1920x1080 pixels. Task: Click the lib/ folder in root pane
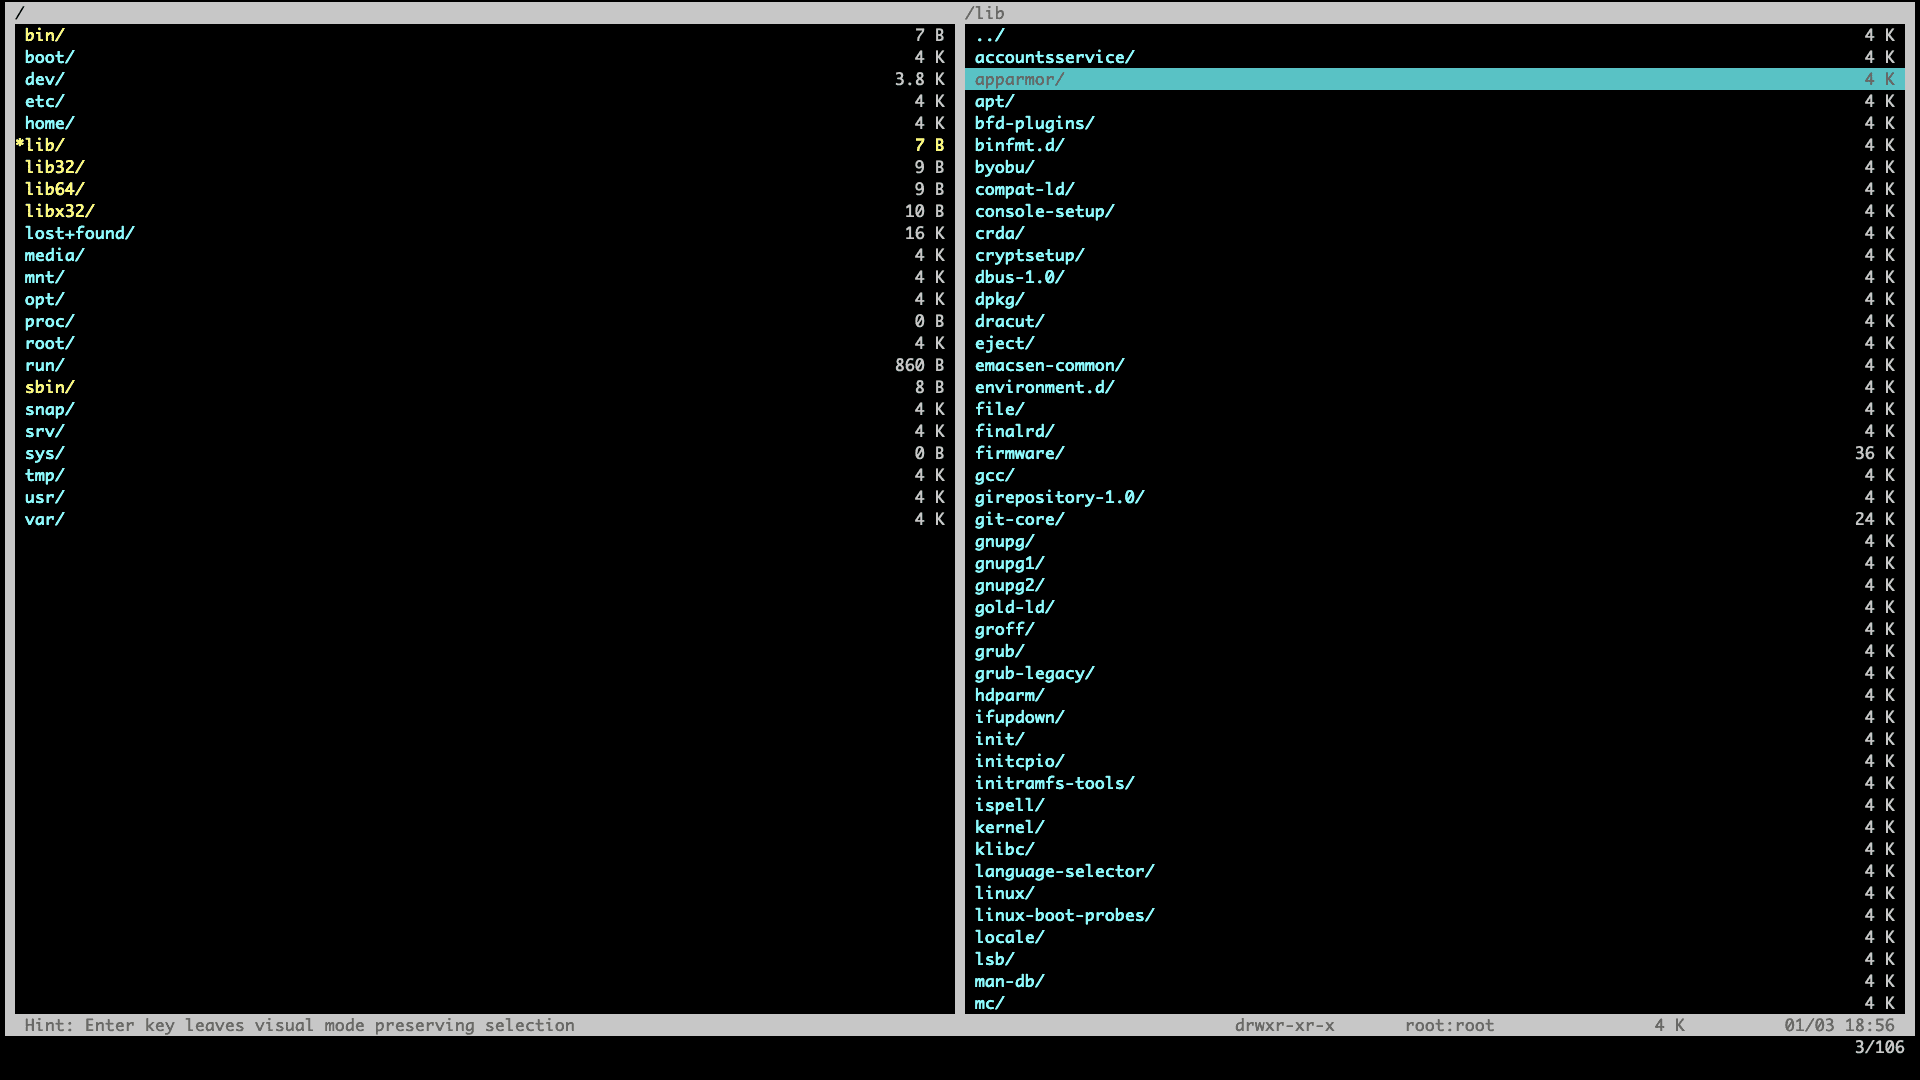(44, 145)
